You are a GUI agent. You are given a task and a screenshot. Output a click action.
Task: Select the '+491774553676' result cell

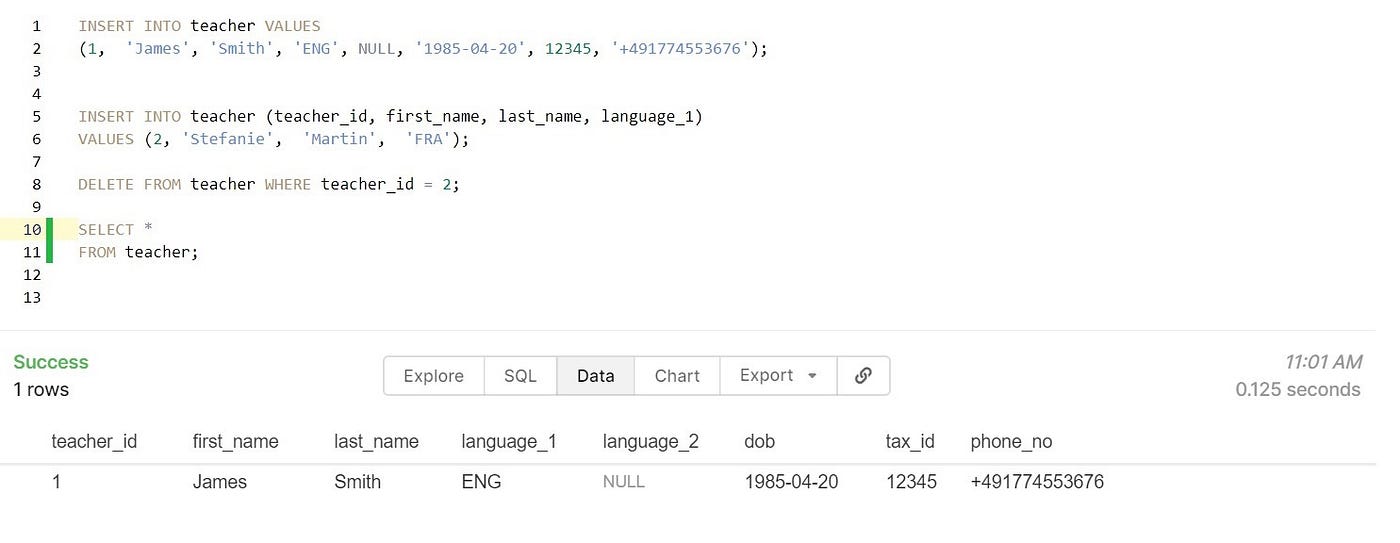pos(1037,482)
